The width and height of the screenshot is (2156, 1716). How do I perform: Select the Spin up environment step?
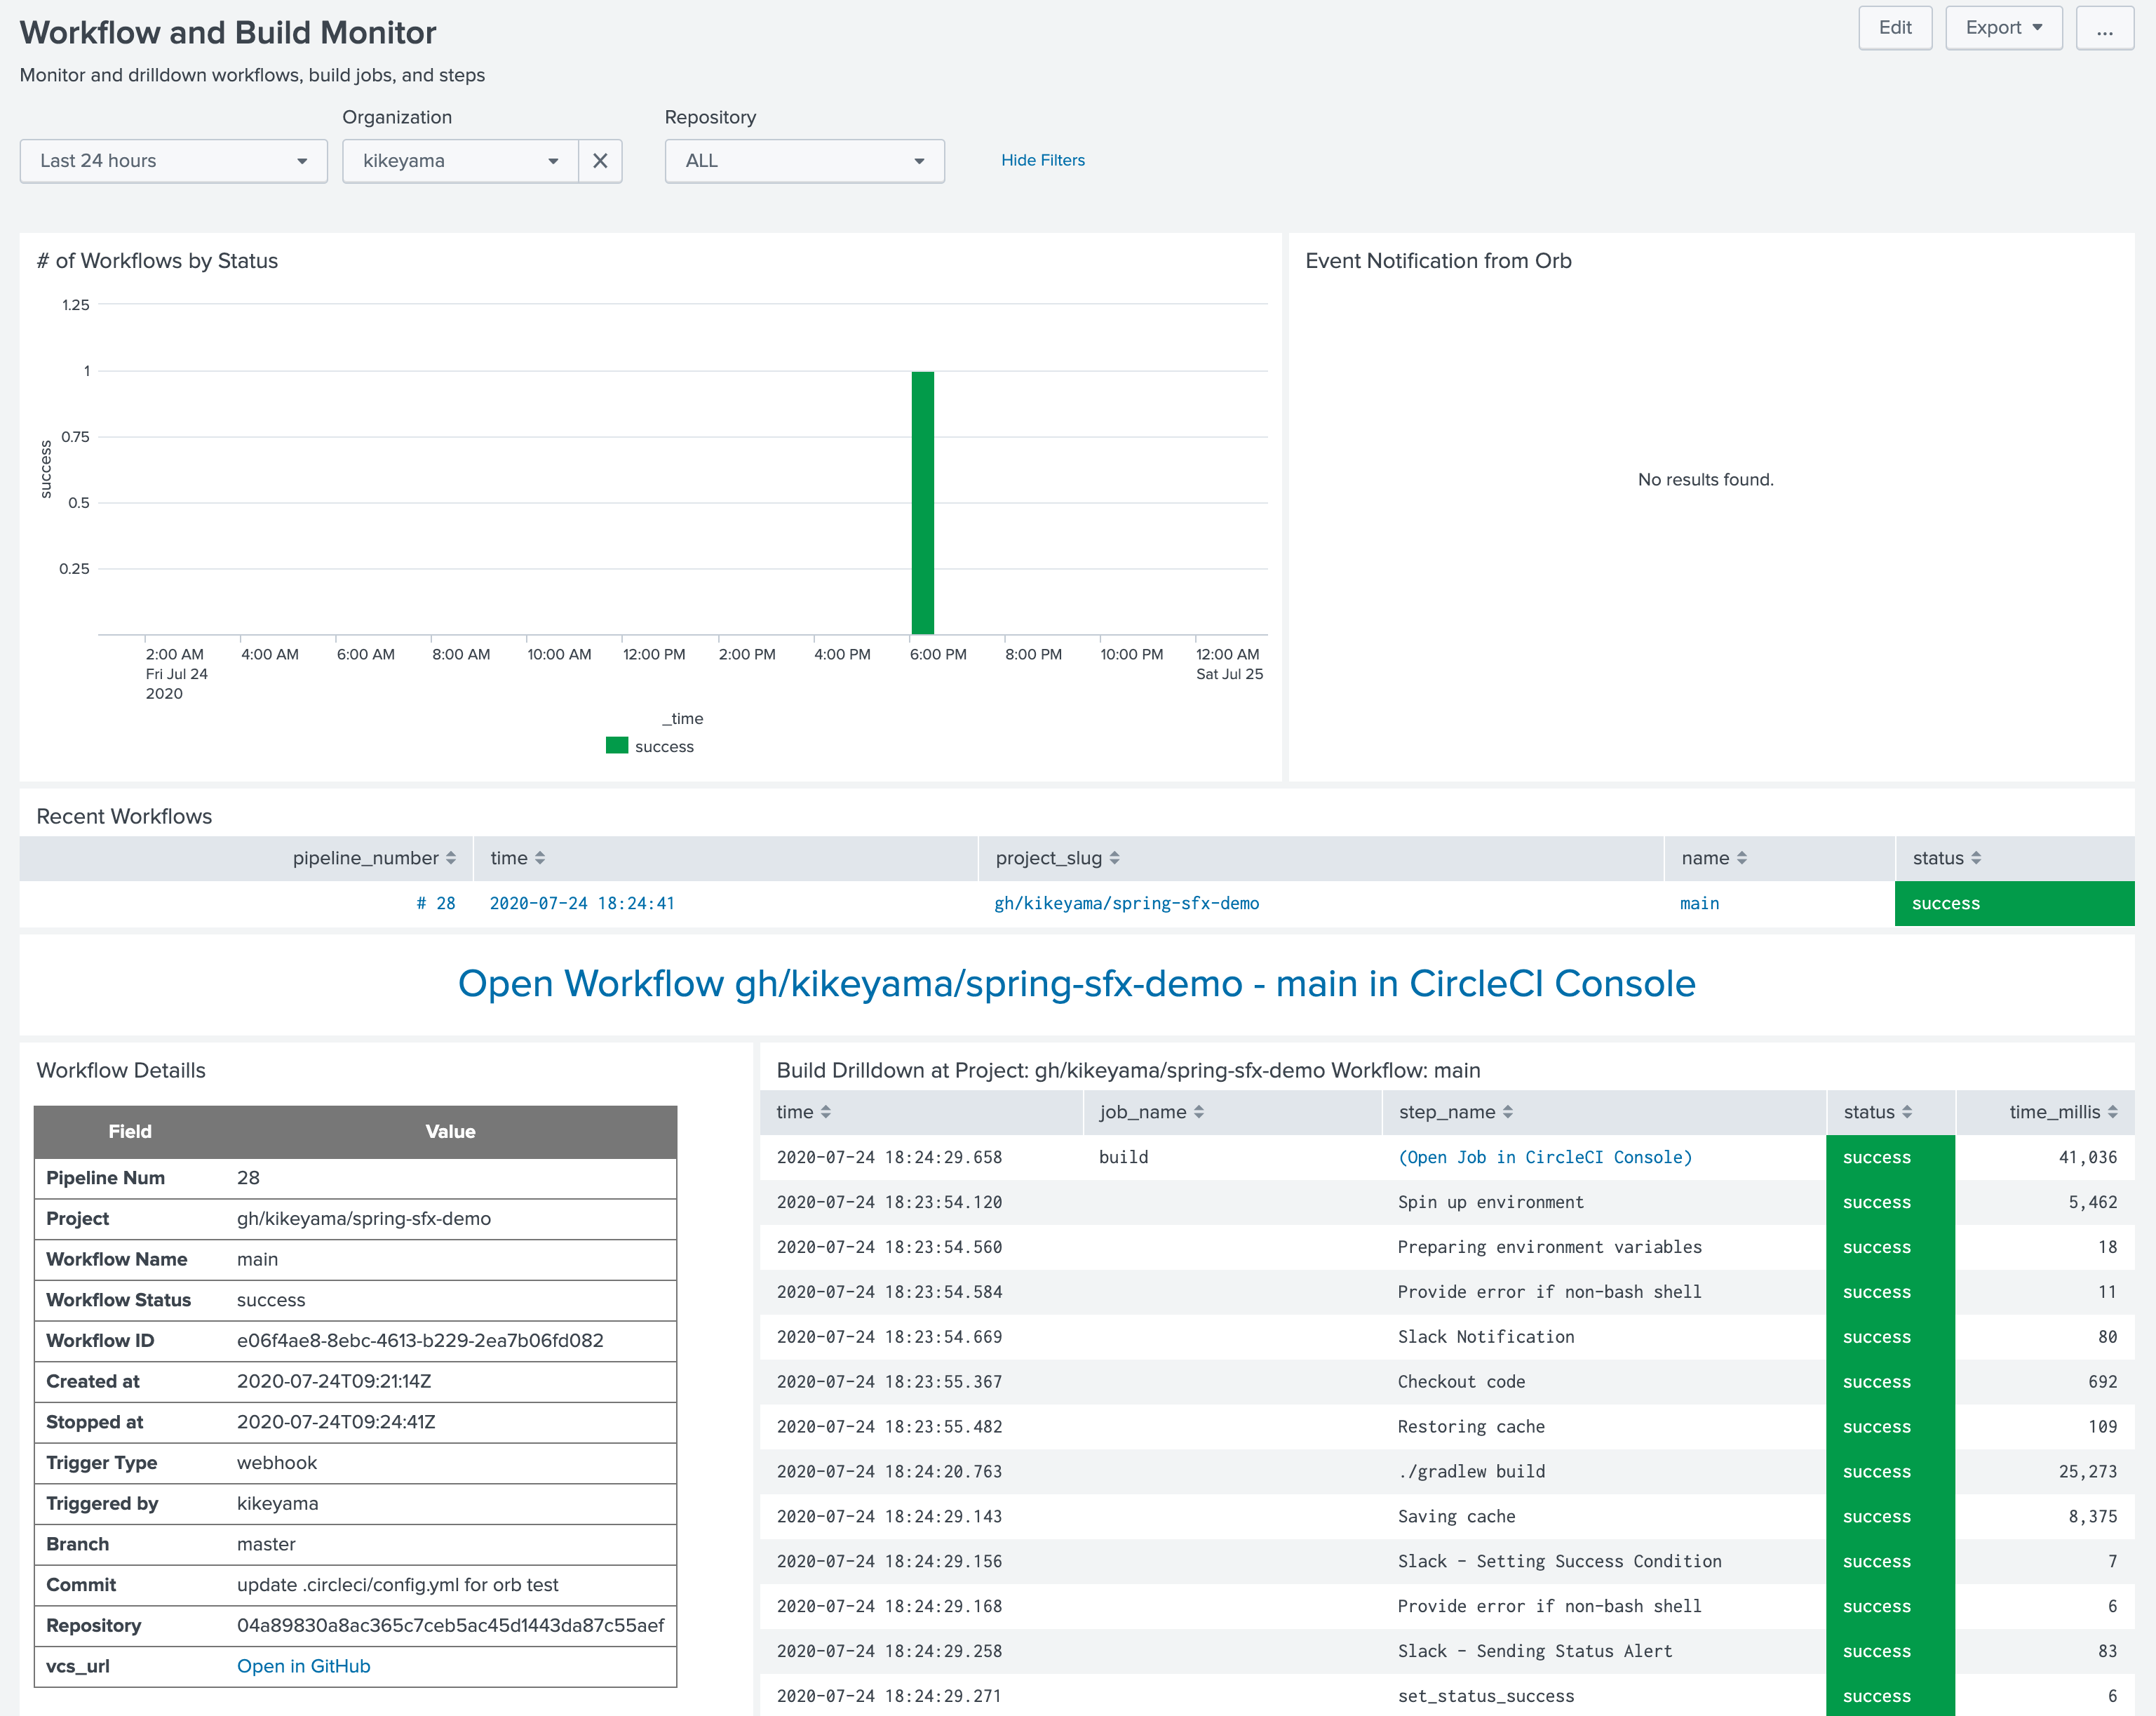point(1490,1202)
